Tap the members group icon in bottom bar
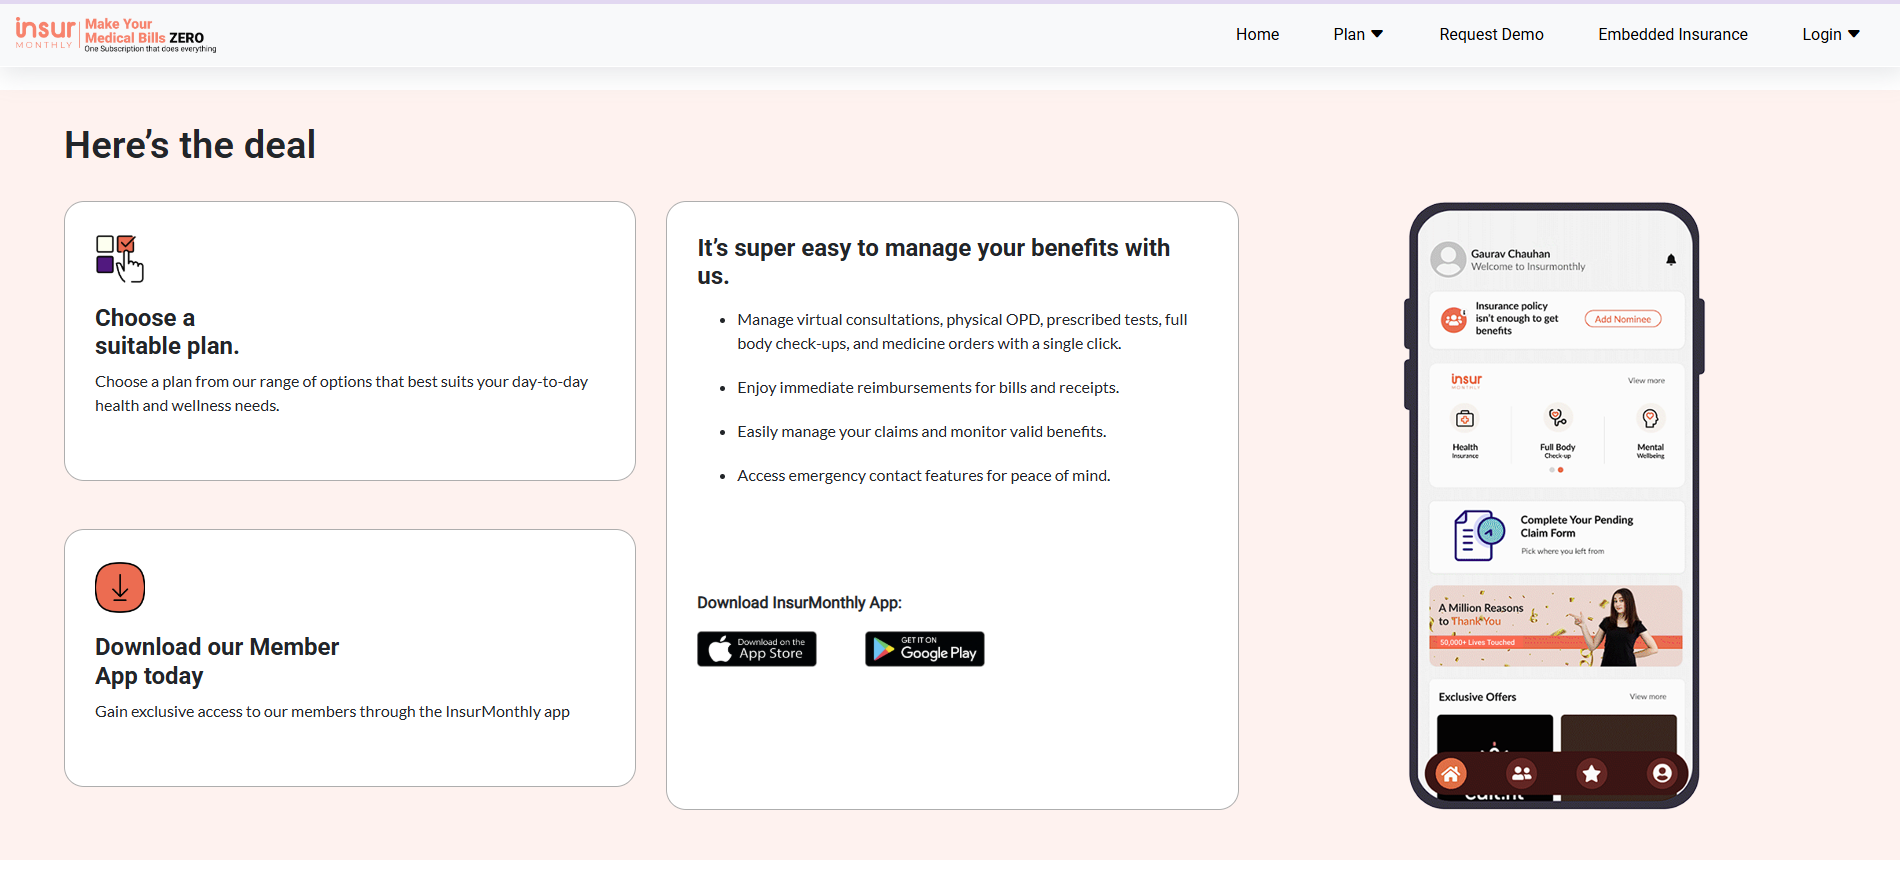This screenshot has width=1900, height=885. [x=1522, y=773]
